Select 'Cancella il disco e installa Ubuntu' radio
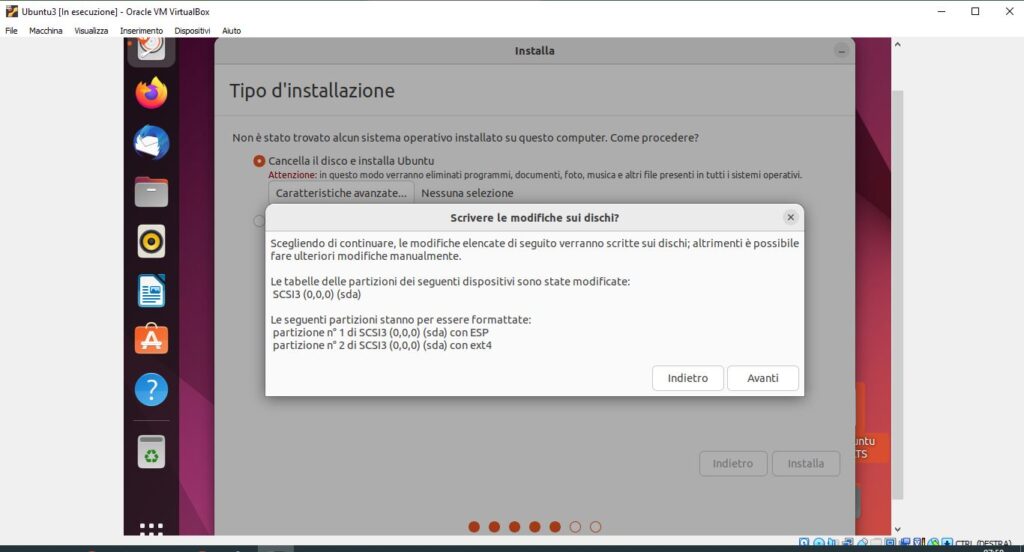 tap(259, 161)
